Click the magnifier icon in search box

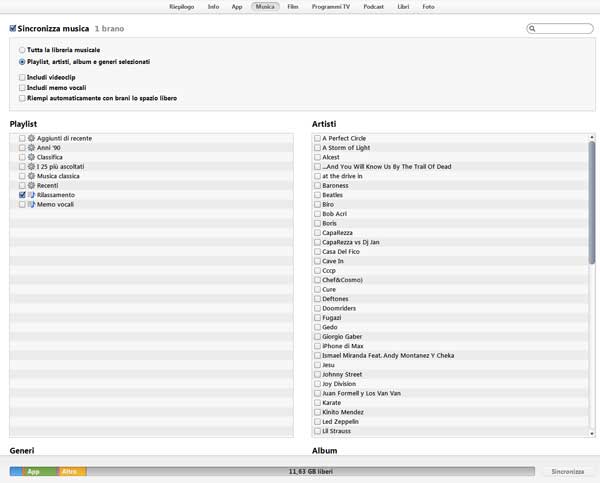(532, 29)
